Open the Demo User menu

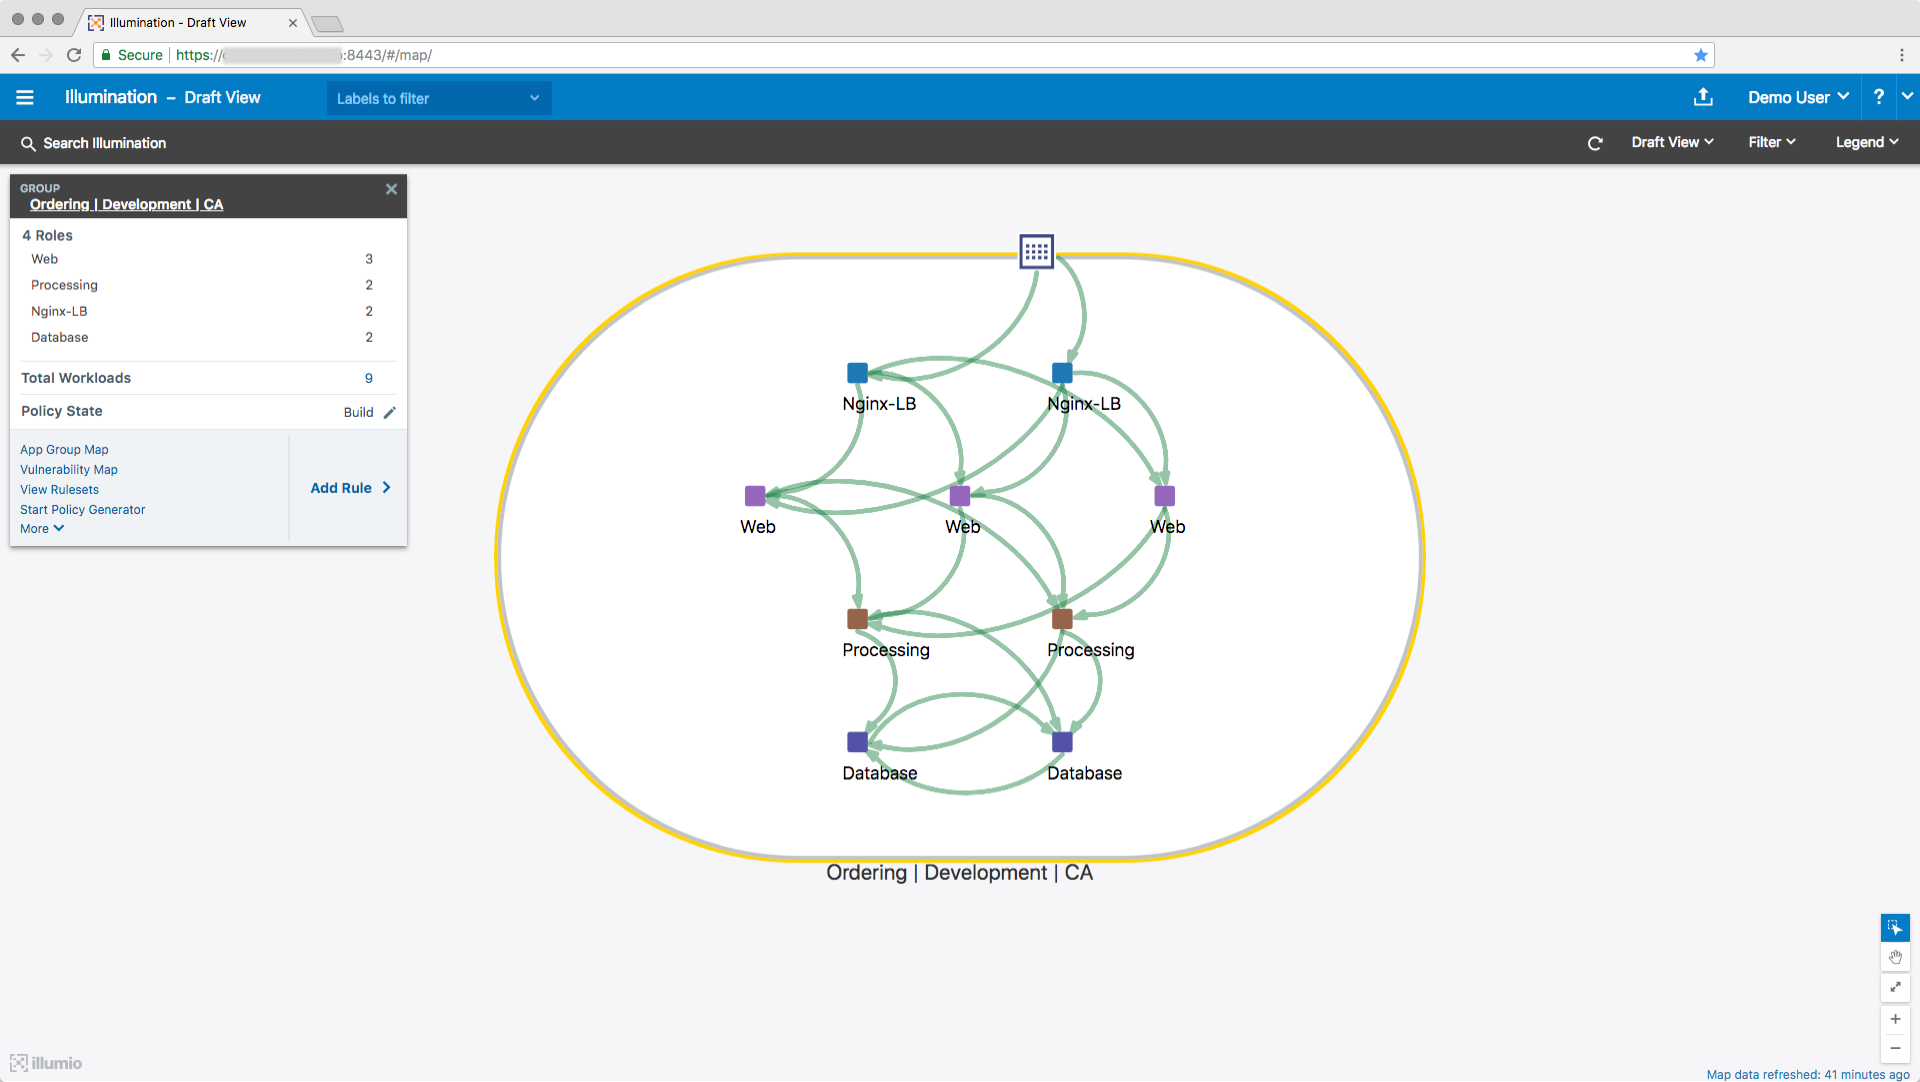point(1798,97)
